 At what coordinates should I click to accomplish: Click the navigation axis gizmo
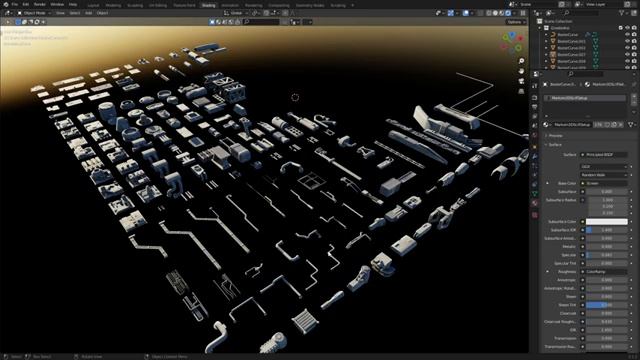point(512,42)
